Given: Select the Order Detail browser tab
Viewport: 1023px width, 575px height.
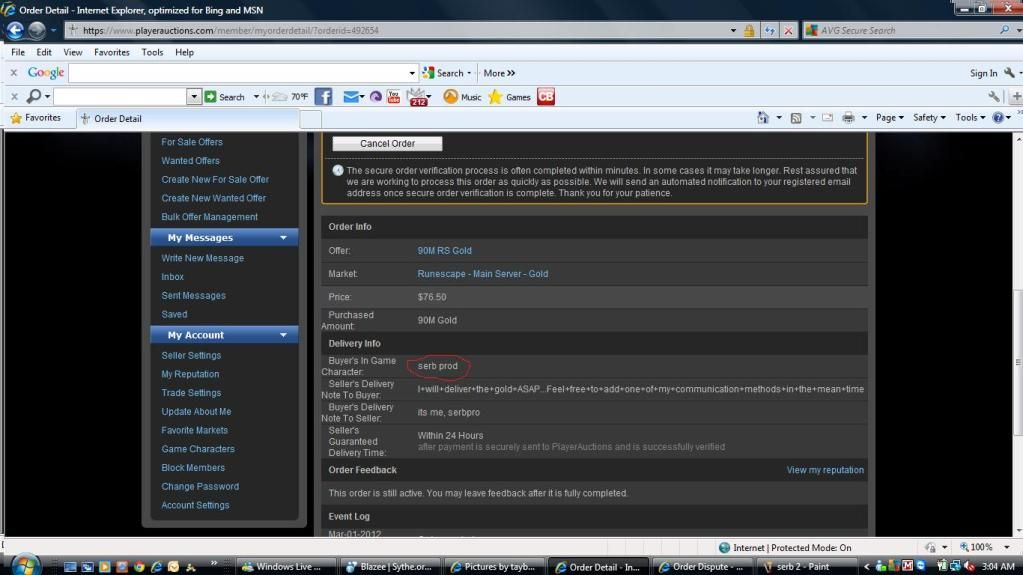Looking at the screenshot, I should [x=188, y=119].
